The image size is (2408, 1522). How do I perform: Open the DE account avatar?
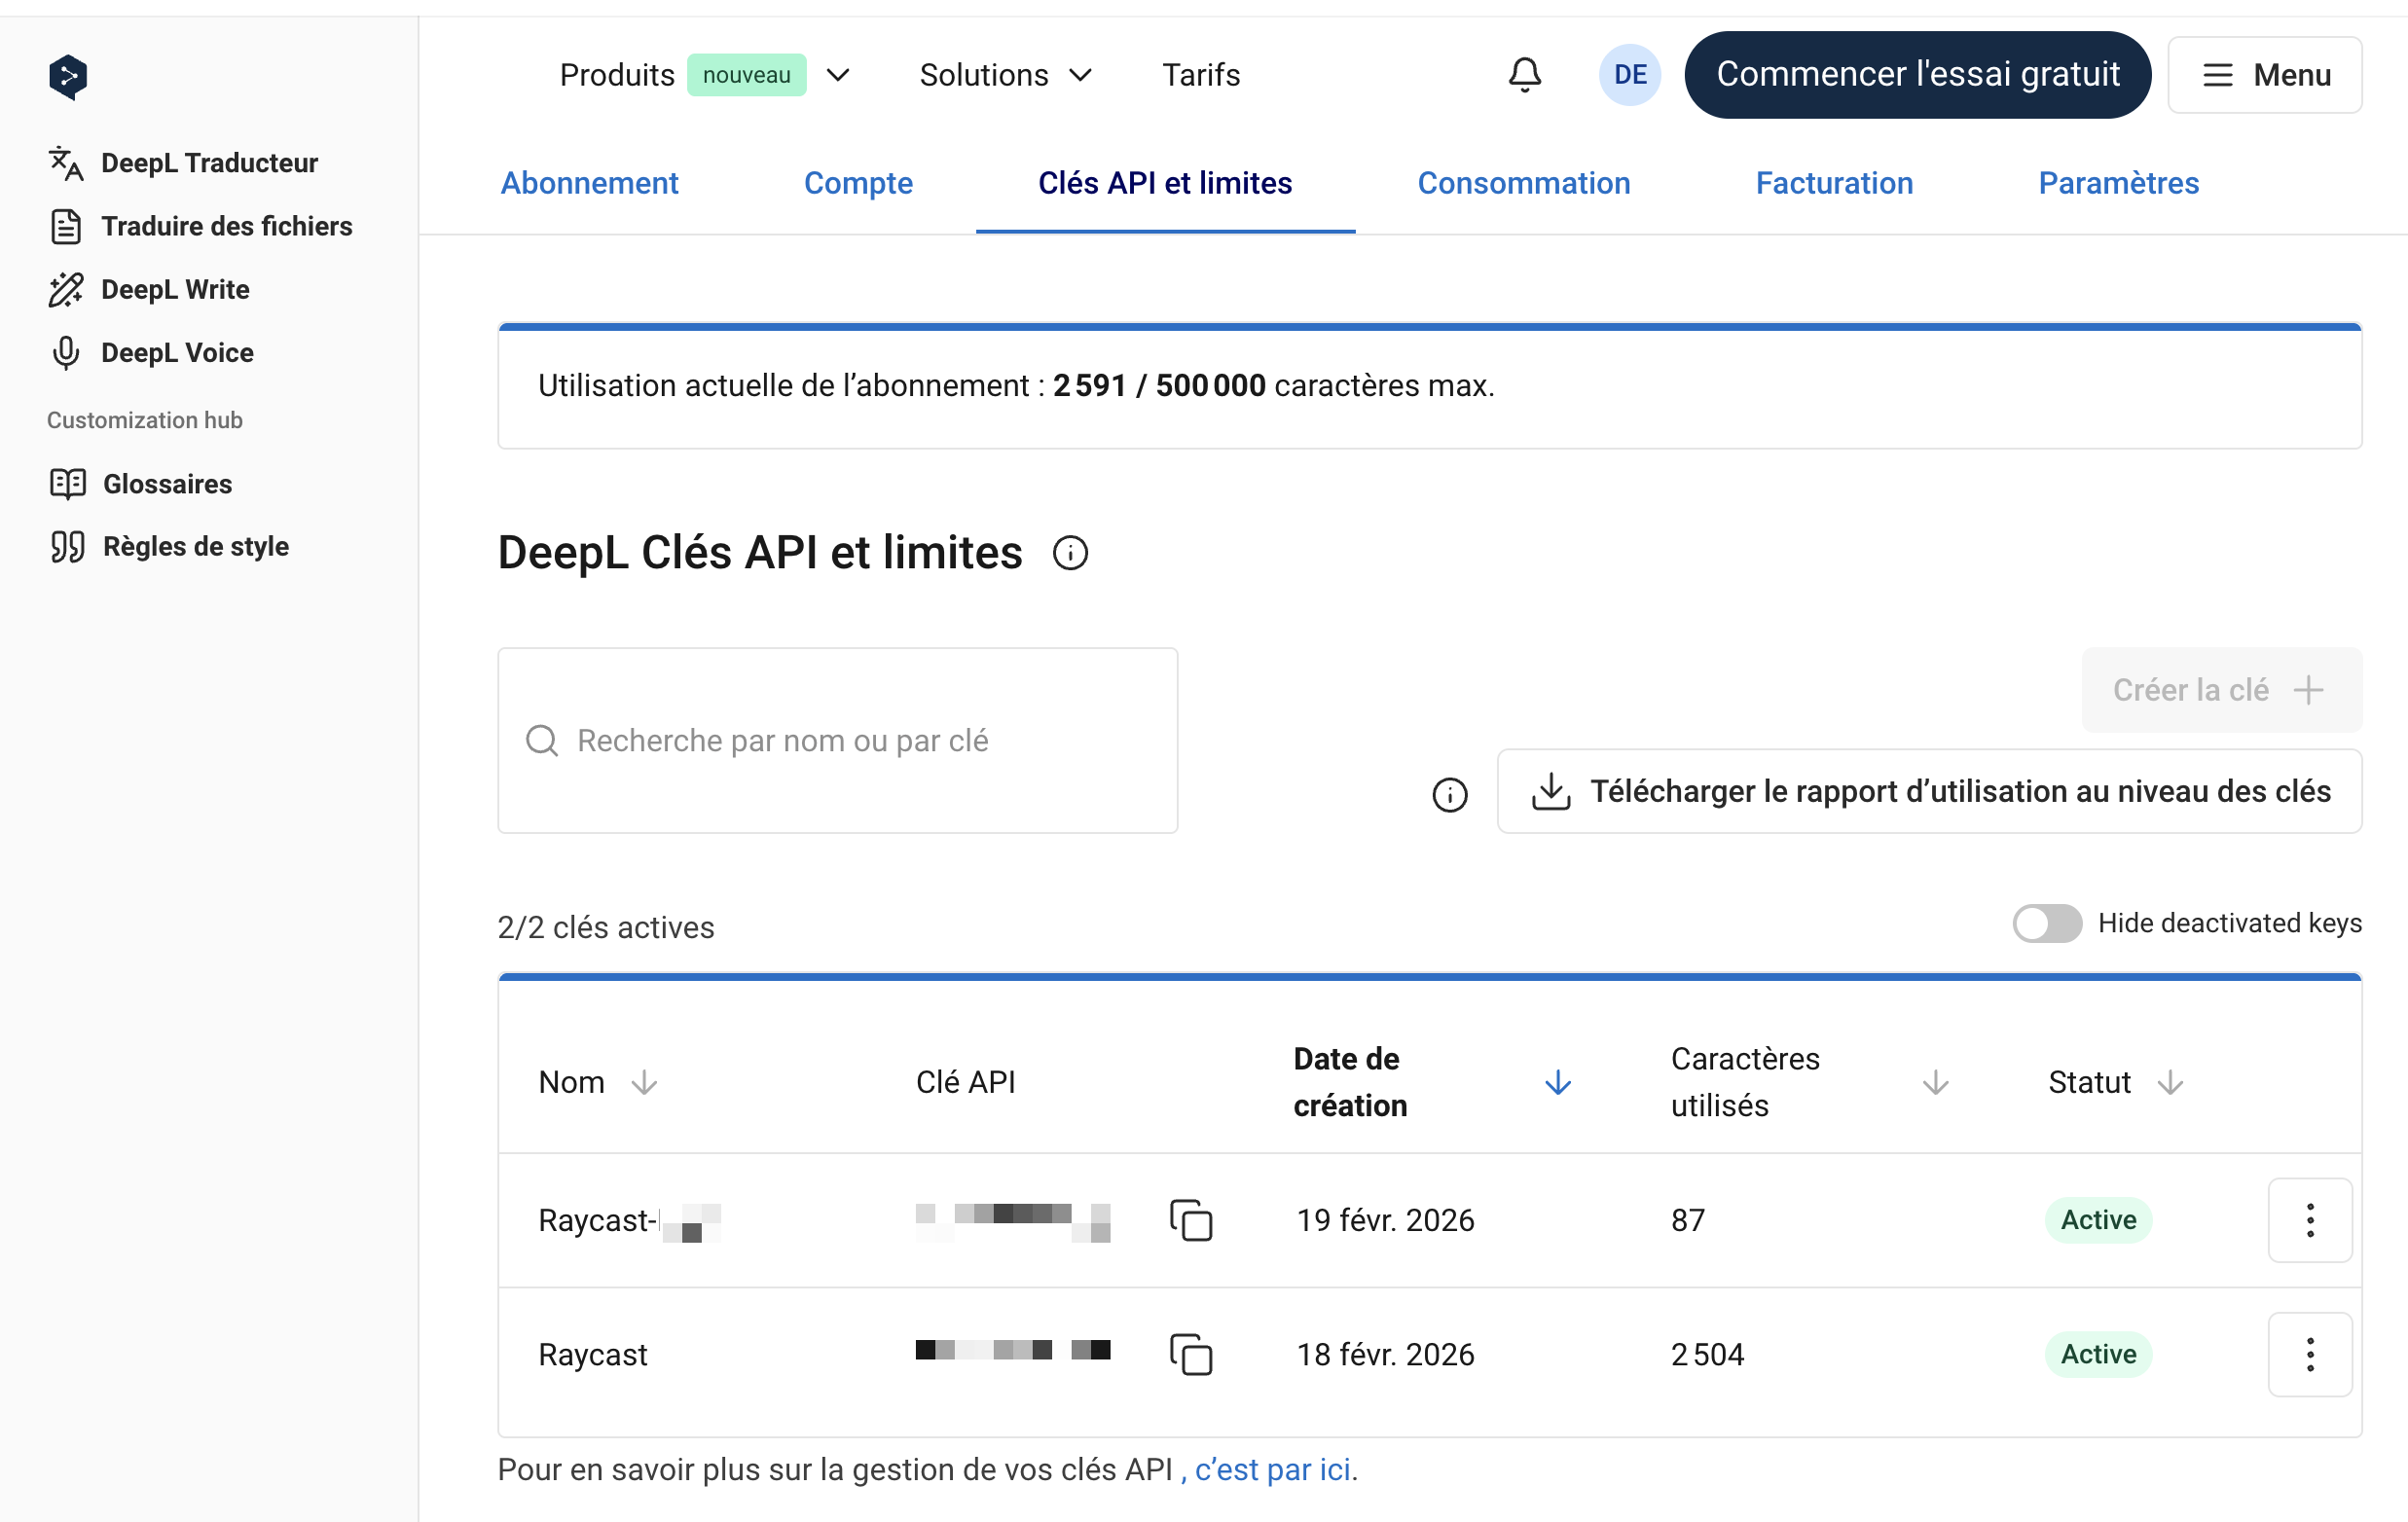point(1629,75)
